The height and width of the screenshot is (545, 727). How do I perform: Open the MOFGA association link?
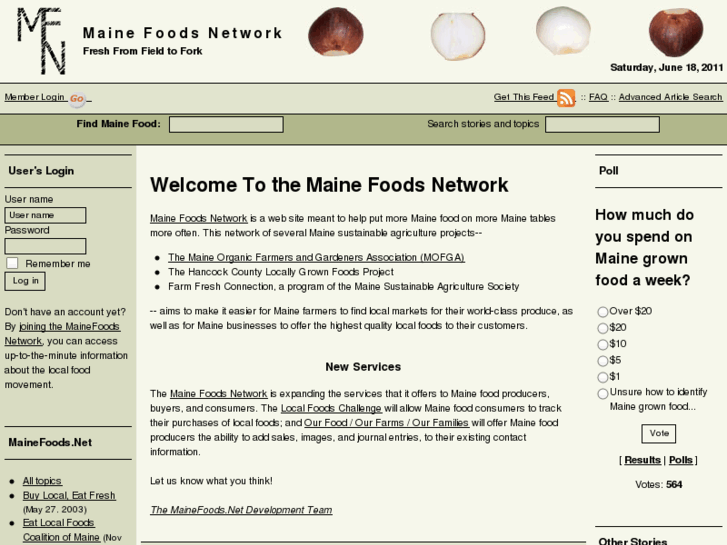click(x=316, y=257)
